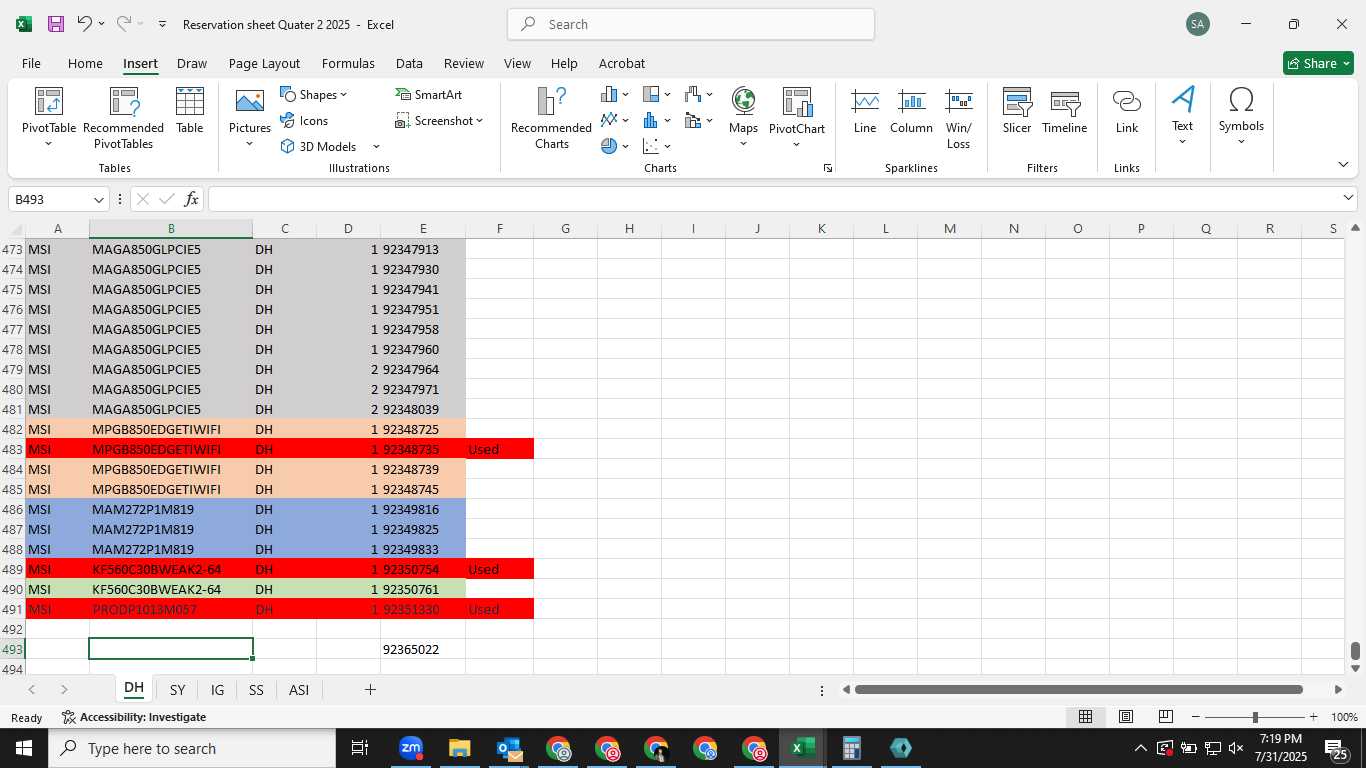Viewport: 1366px width, 768px height.
Task: Open the Pictures insert menu
Action: point(250,118)
